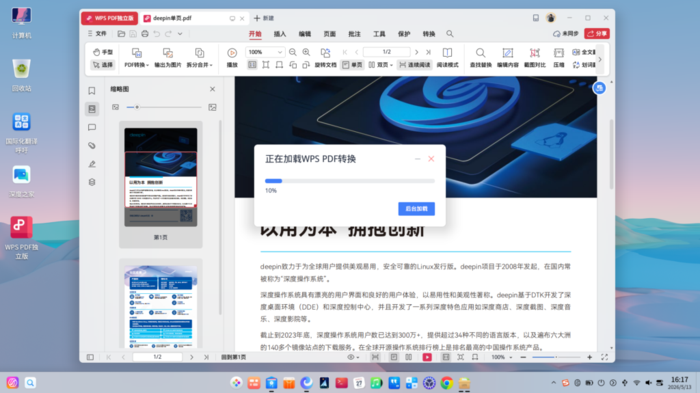Click the toolbar page number field 1/2
Viewport: 700px width, 393px height.
(x=387, y=52)
